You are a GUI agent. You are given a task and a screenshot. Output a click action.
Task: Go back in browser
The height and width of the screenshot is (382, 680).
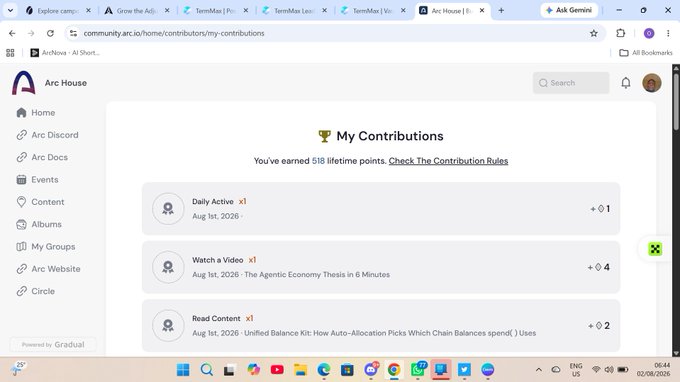click(x=12, y=33)
